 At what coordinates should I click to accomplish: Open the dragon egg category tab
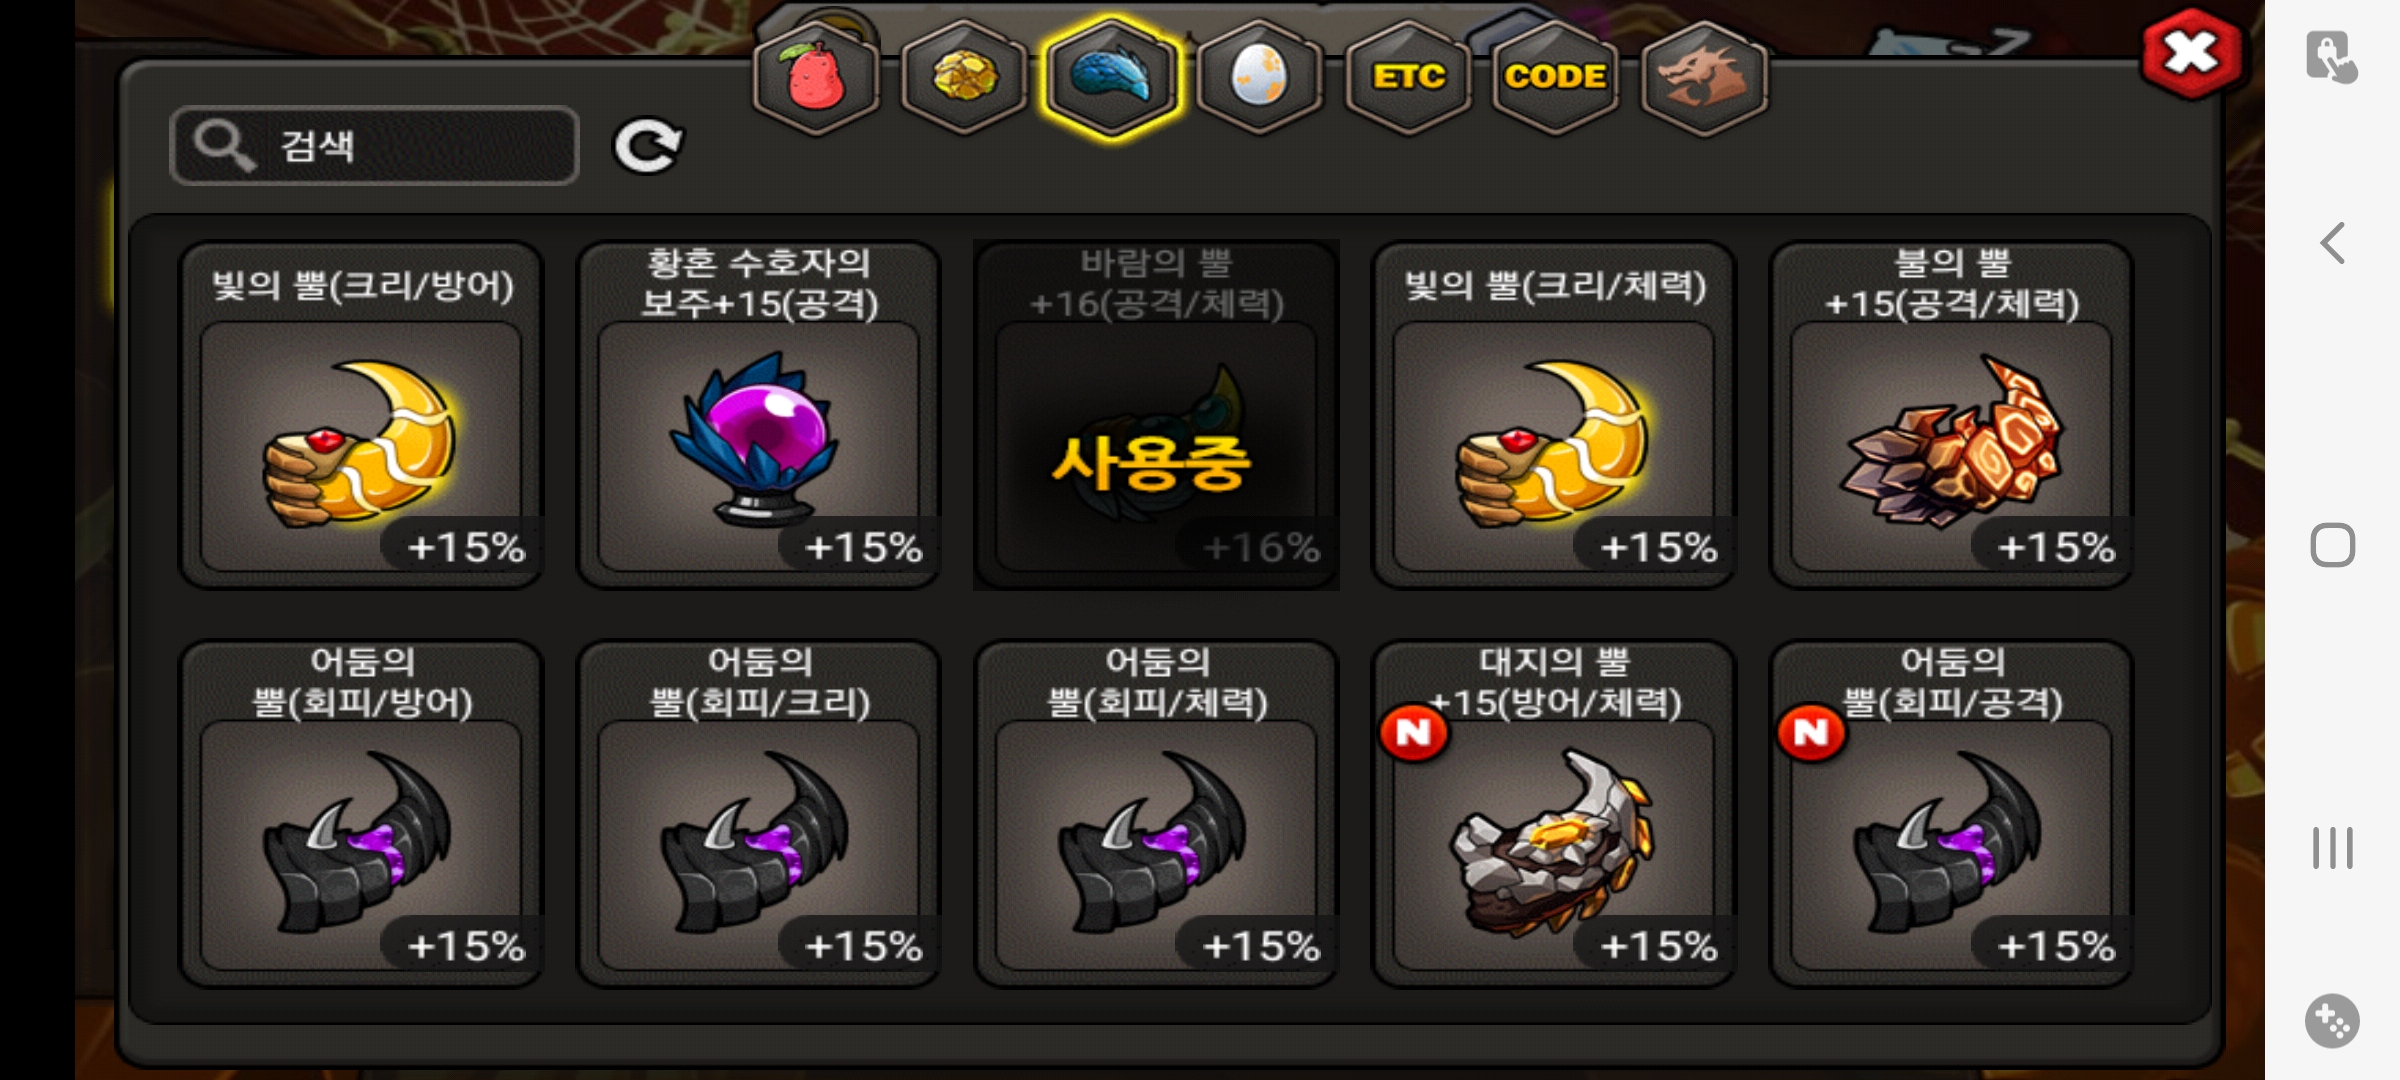[x=1259, y=77]
